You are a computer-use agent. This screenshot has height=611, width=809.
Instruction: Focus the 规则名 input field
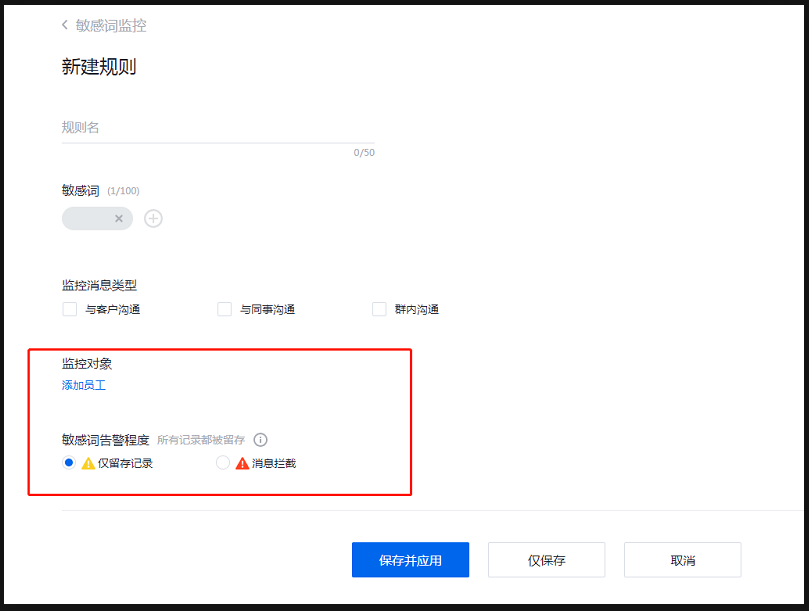pos(218,128)
